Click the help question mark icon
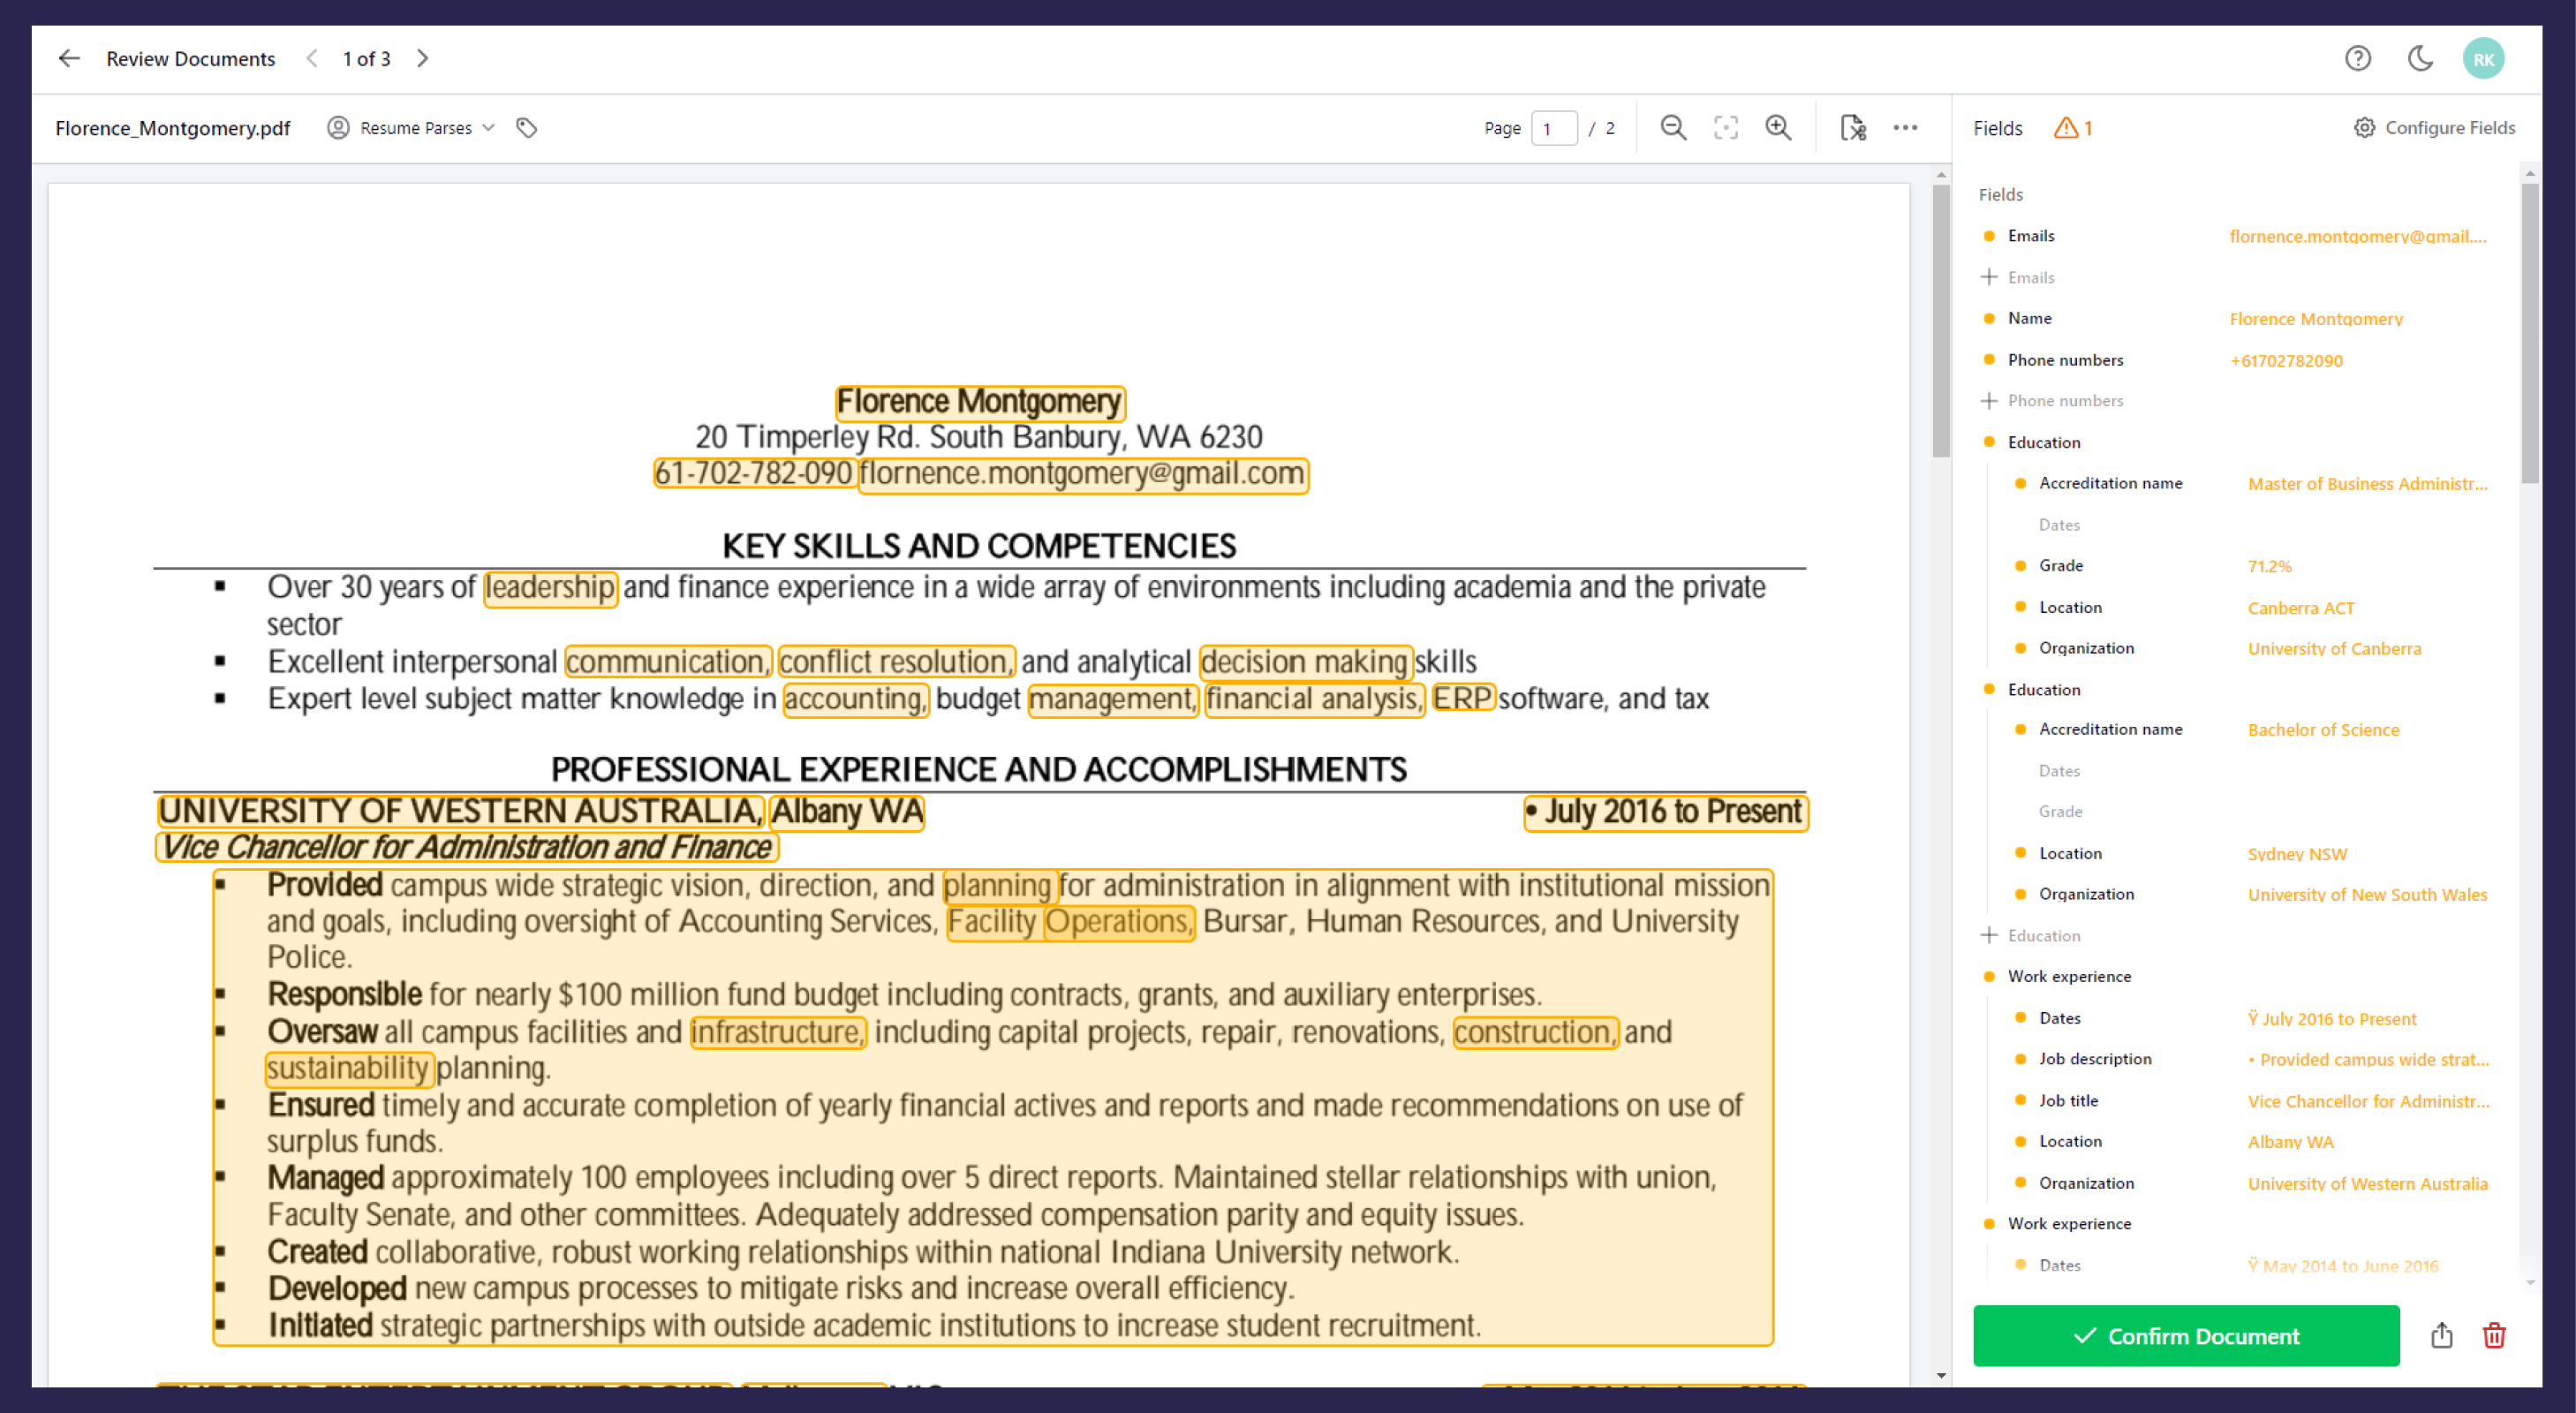Viewport: 2576px width, 1413px height. tap(2358, 59)
